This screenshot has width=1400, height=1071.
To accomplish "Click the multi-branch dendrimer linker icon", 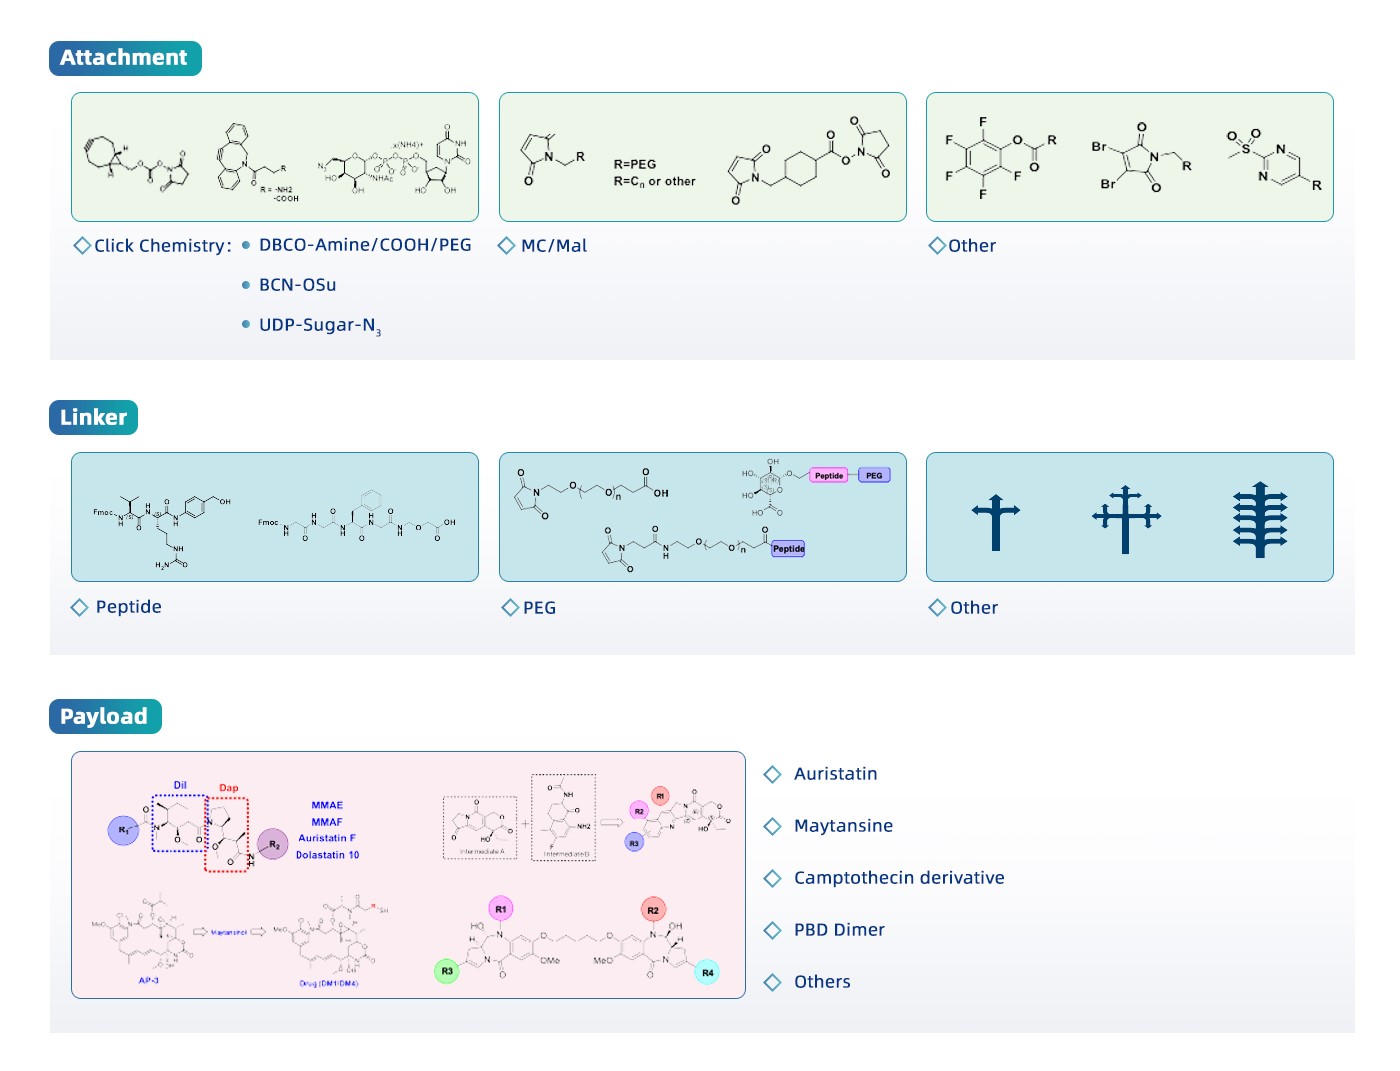I will click(1260, 519).
